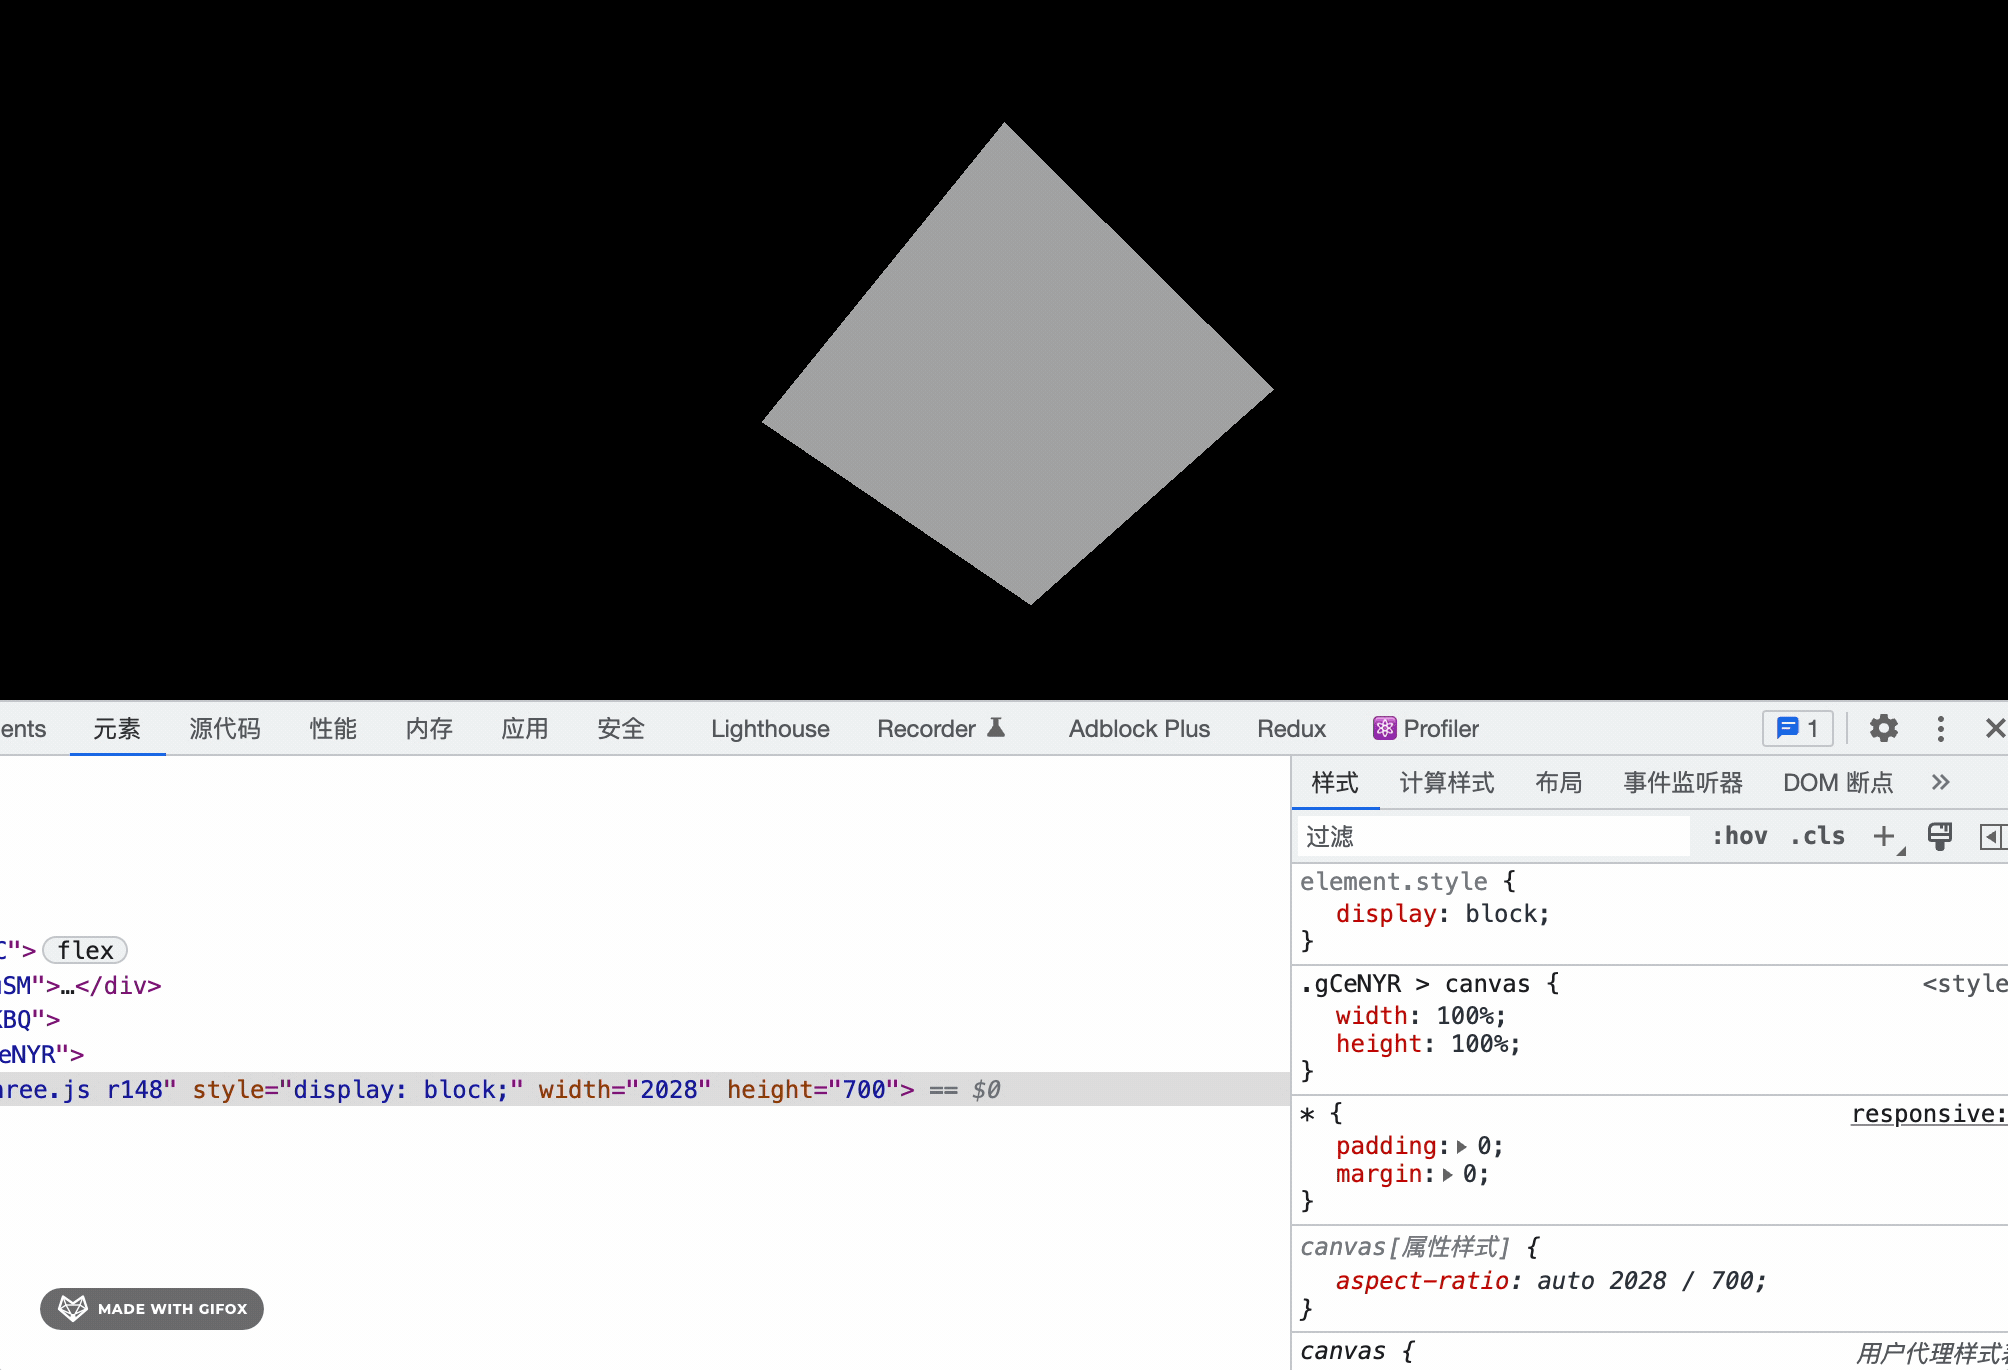Expand the padding value arrow
Image resolution: width=2008 pixels, height=1370 pixels.
1461,1147
